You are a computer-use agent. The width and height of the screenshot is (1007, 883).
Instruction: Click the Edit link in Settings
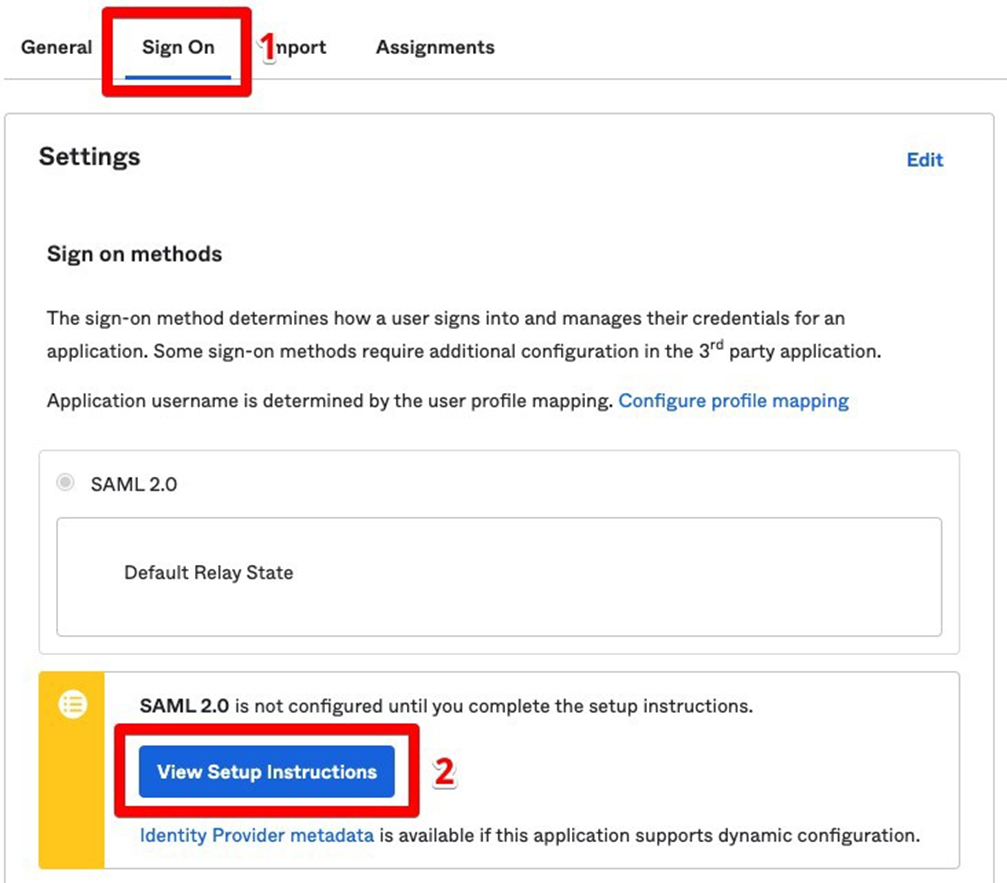tap(924, 160)
